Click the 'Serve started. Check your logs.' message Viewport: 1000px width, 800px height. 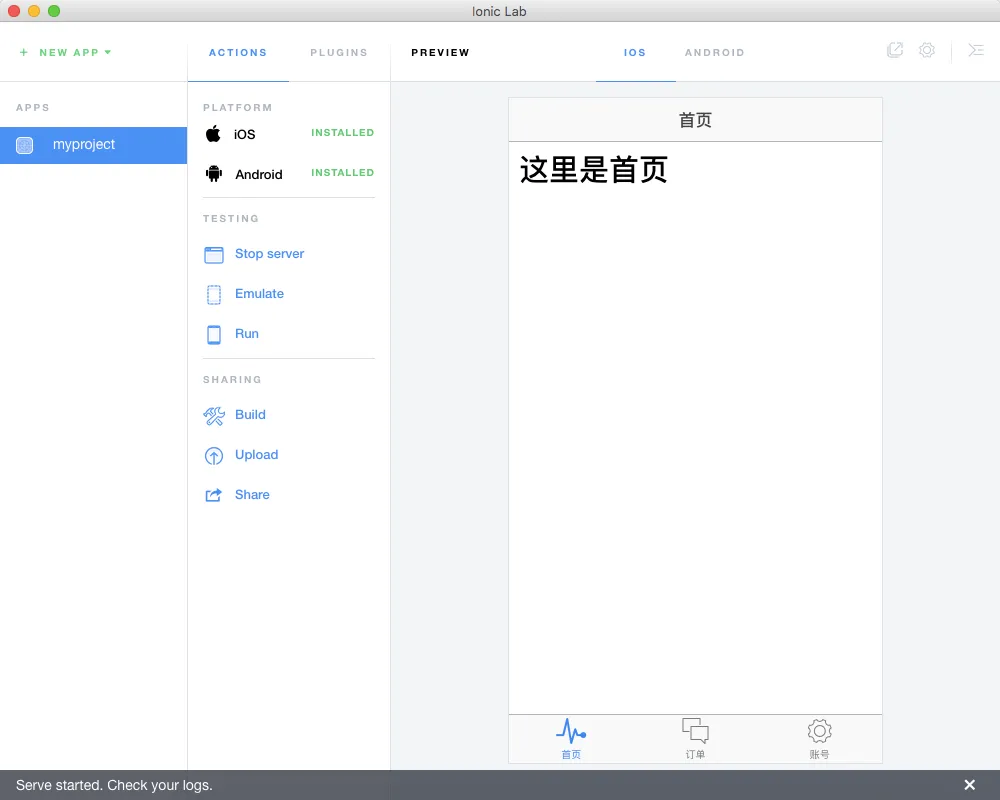tap(114, 785)
